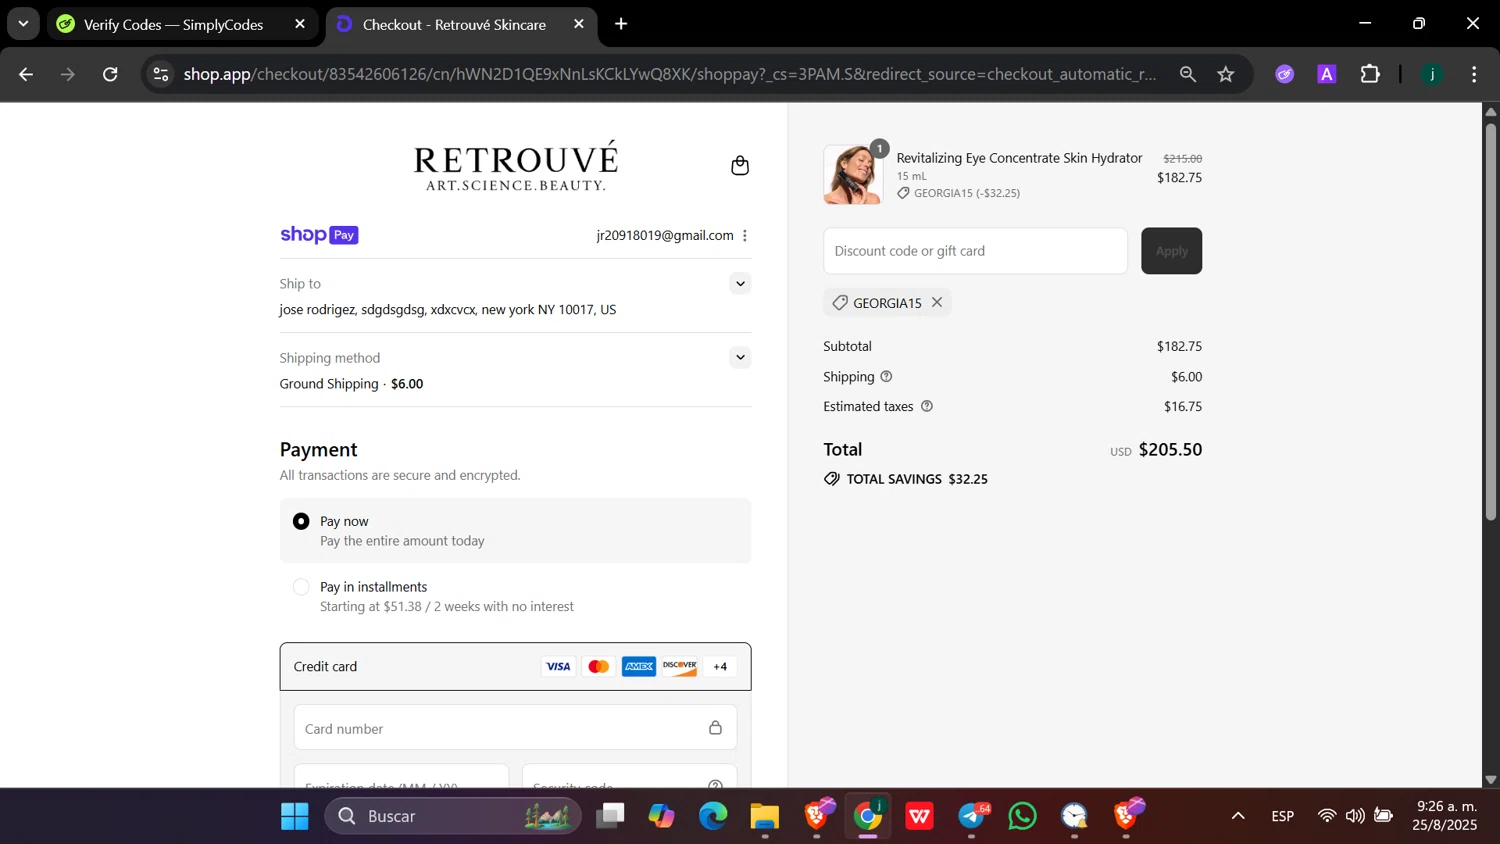Remove the GEORGIA15 discount code
The height and width of the screenshot is (844, 1500).
tap(937, 302)
